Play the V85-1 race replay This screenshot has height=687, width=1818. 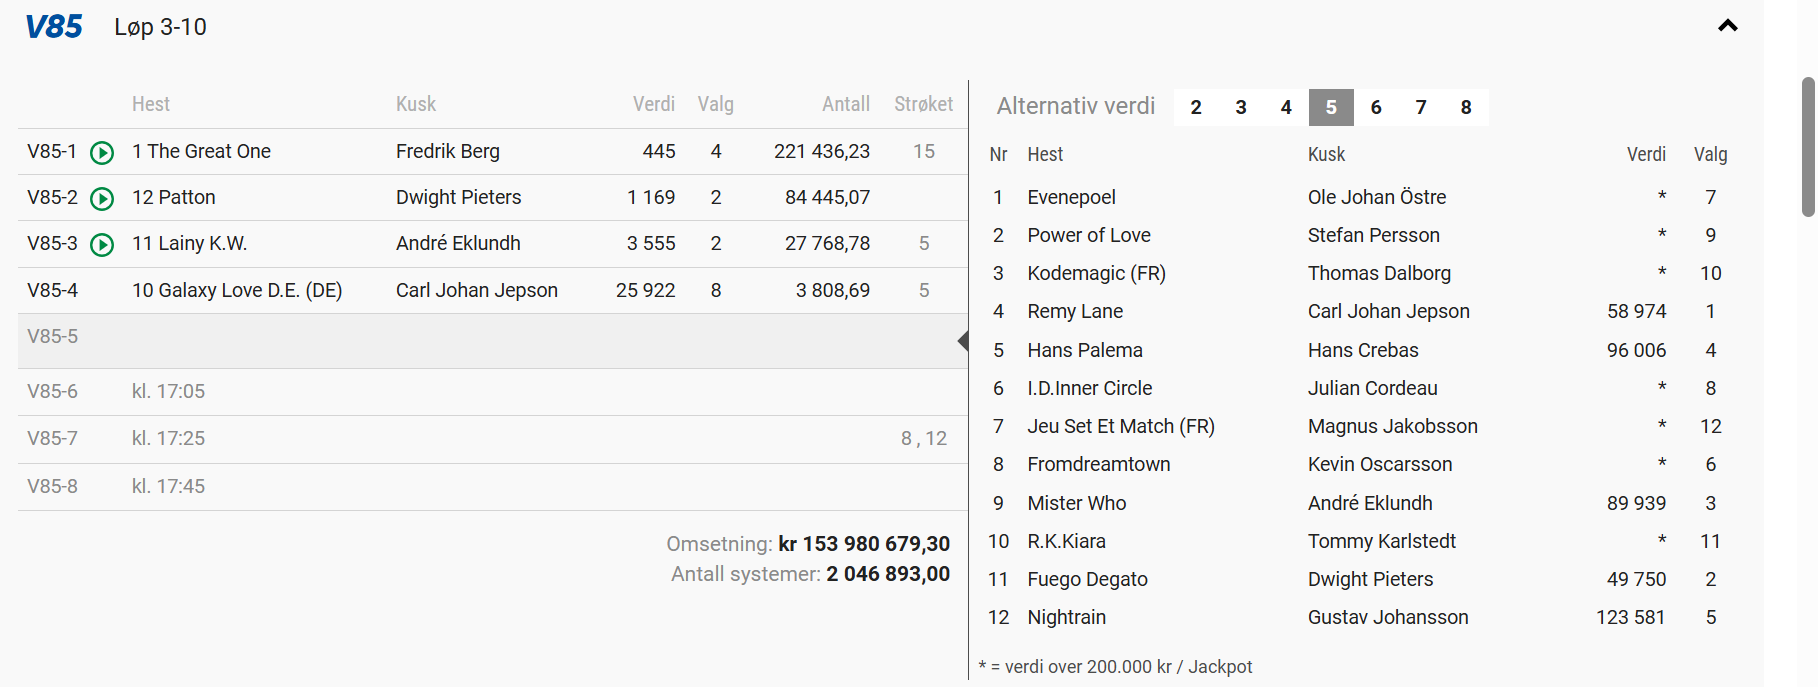click(x=102, y=152)
